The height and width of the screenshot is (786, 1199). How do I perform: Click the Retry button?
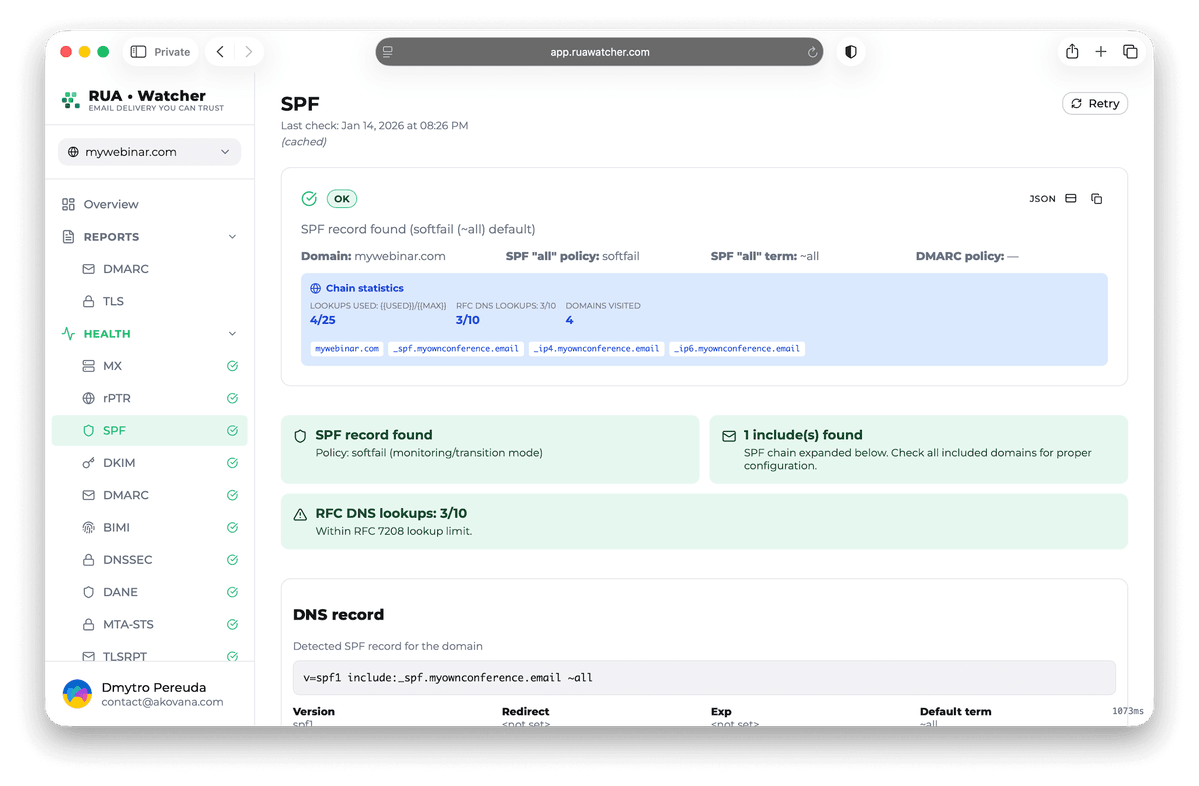coord(1094,103)
